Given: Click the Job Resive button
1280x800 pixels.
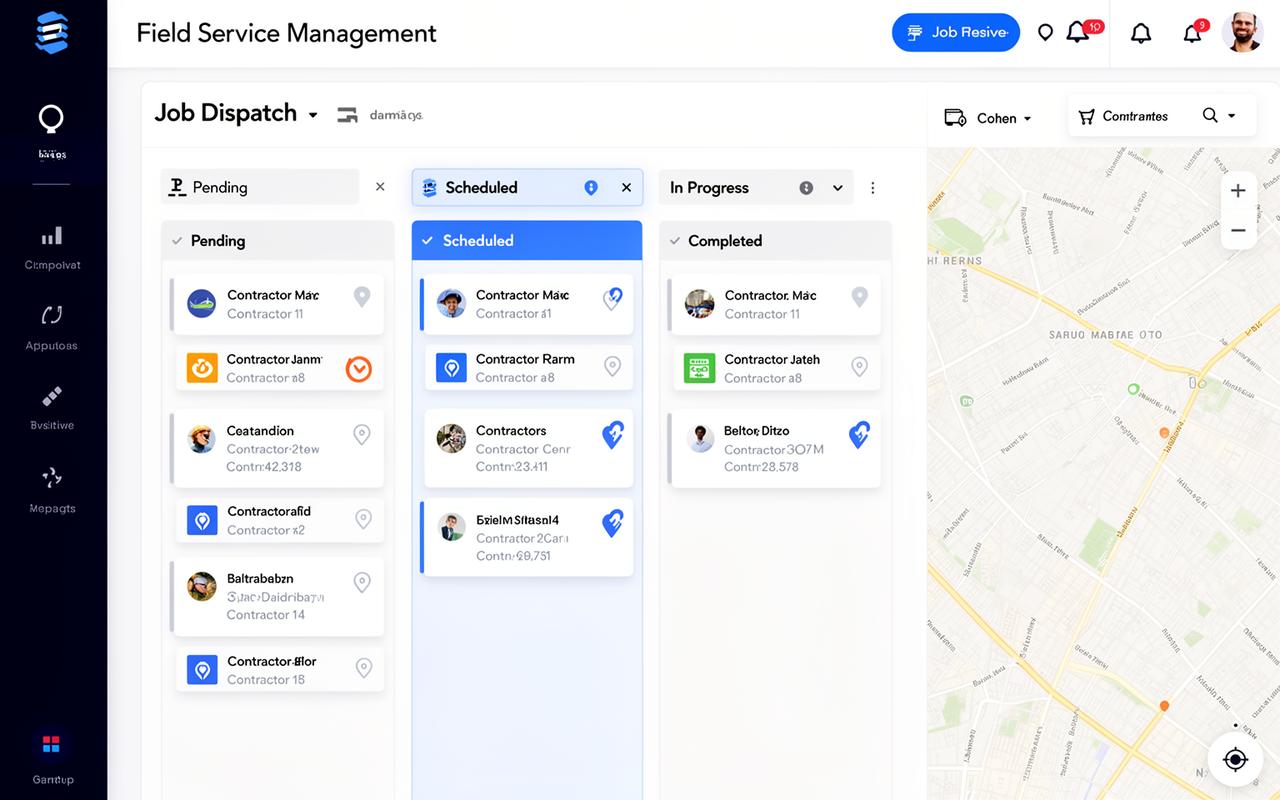Looking at the screenshot, I should 956,33.
